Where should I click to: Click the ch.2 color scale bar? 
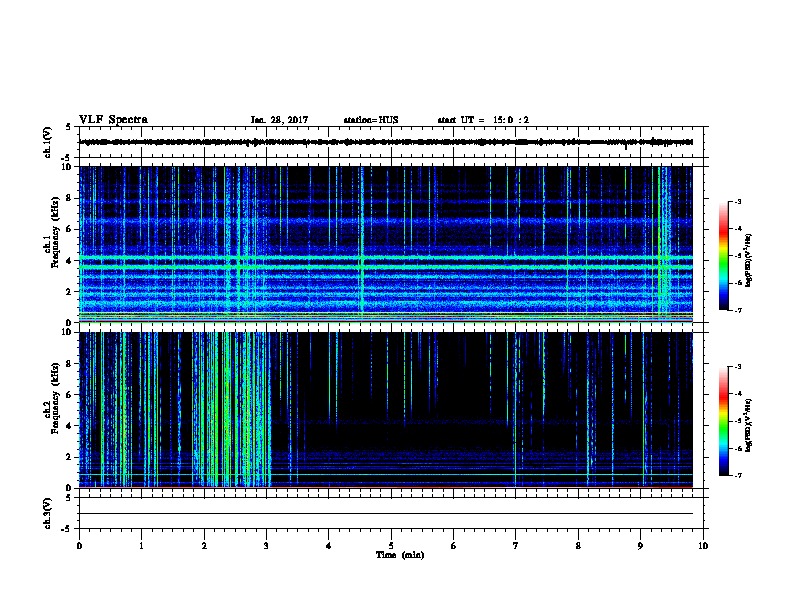(x=723, y=421)
